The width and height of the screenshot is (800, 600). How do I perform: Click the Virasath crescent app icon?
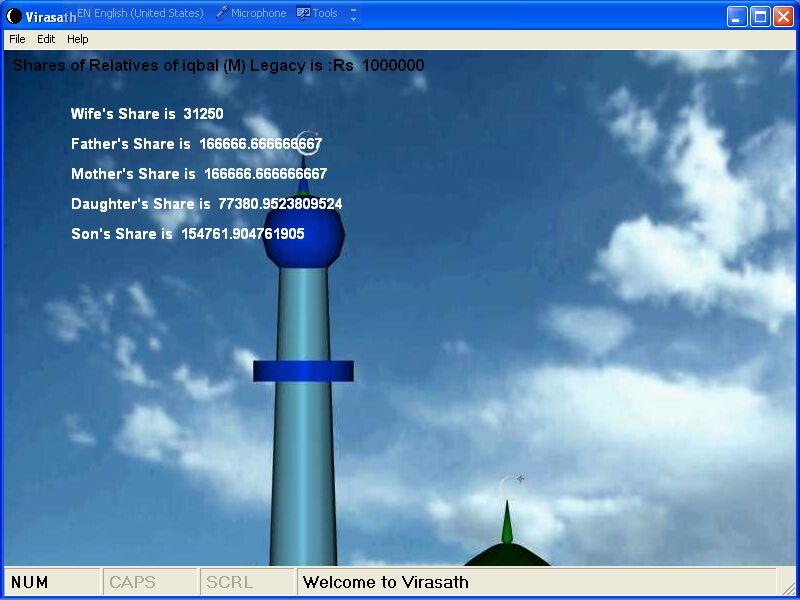pyautogui.click(x=14, y=16)
